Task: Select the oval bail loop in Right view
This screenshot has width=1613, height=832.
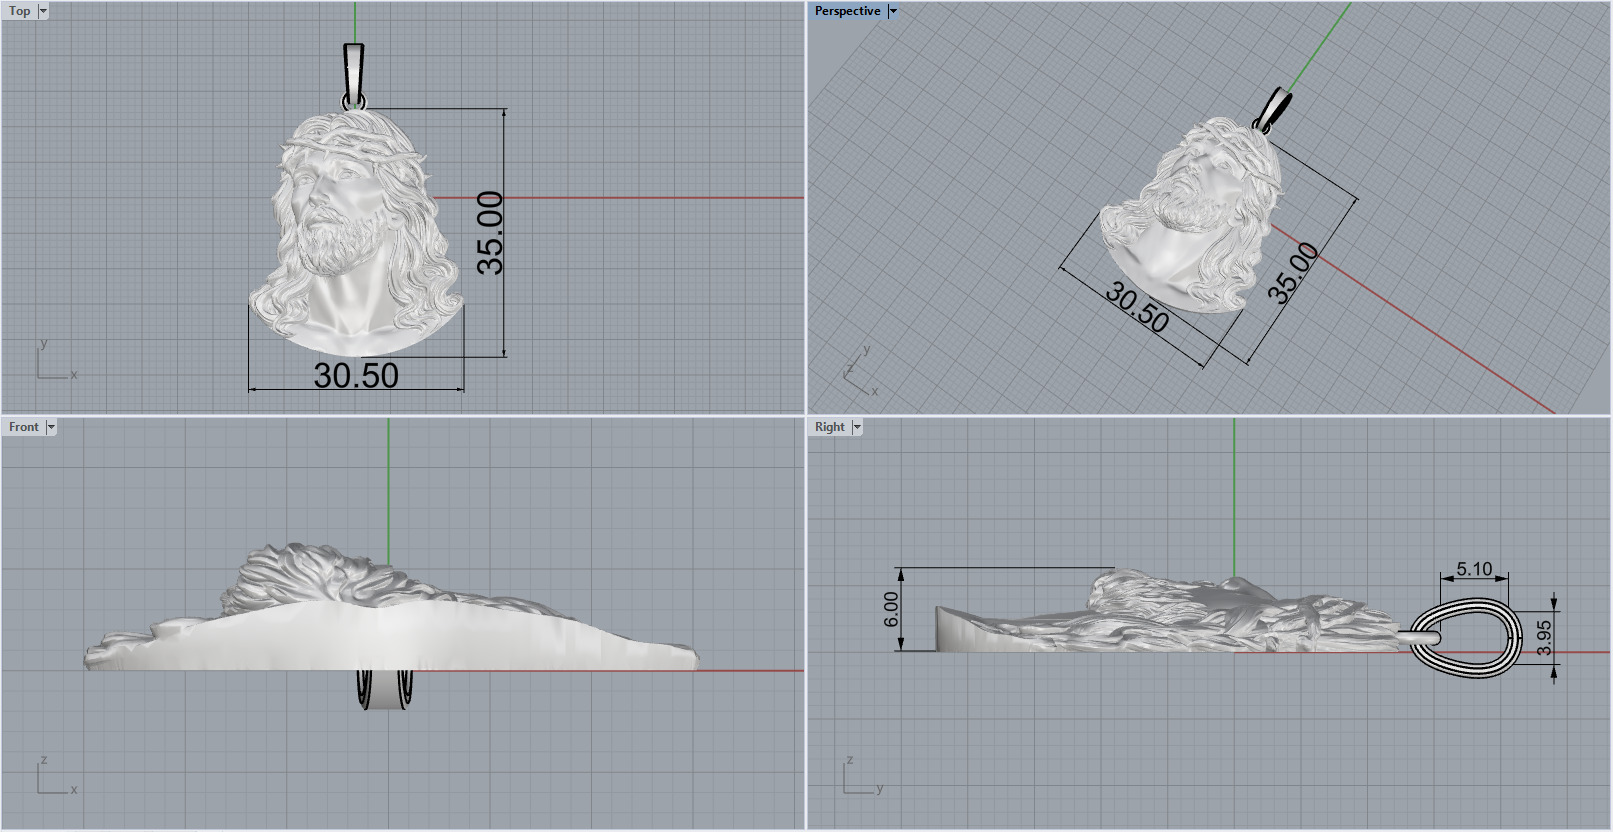Action: pos(1465,637)
